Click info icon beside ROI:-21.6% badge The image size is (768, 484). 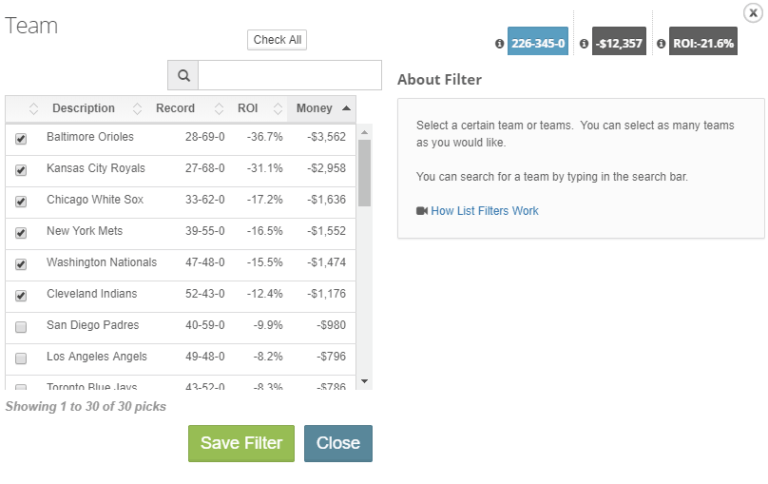tap(661, 44)
